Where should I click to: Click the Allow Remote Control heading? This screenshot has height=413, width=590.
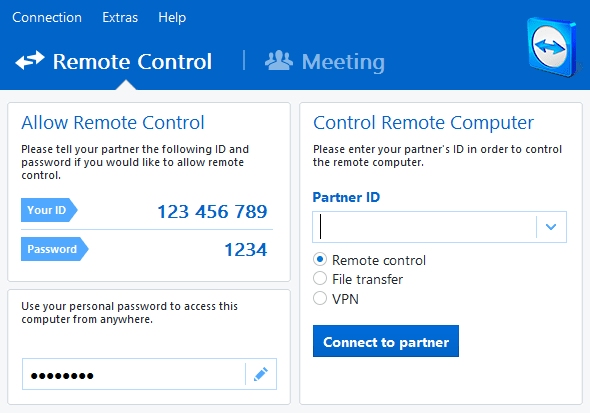(113, 123)
